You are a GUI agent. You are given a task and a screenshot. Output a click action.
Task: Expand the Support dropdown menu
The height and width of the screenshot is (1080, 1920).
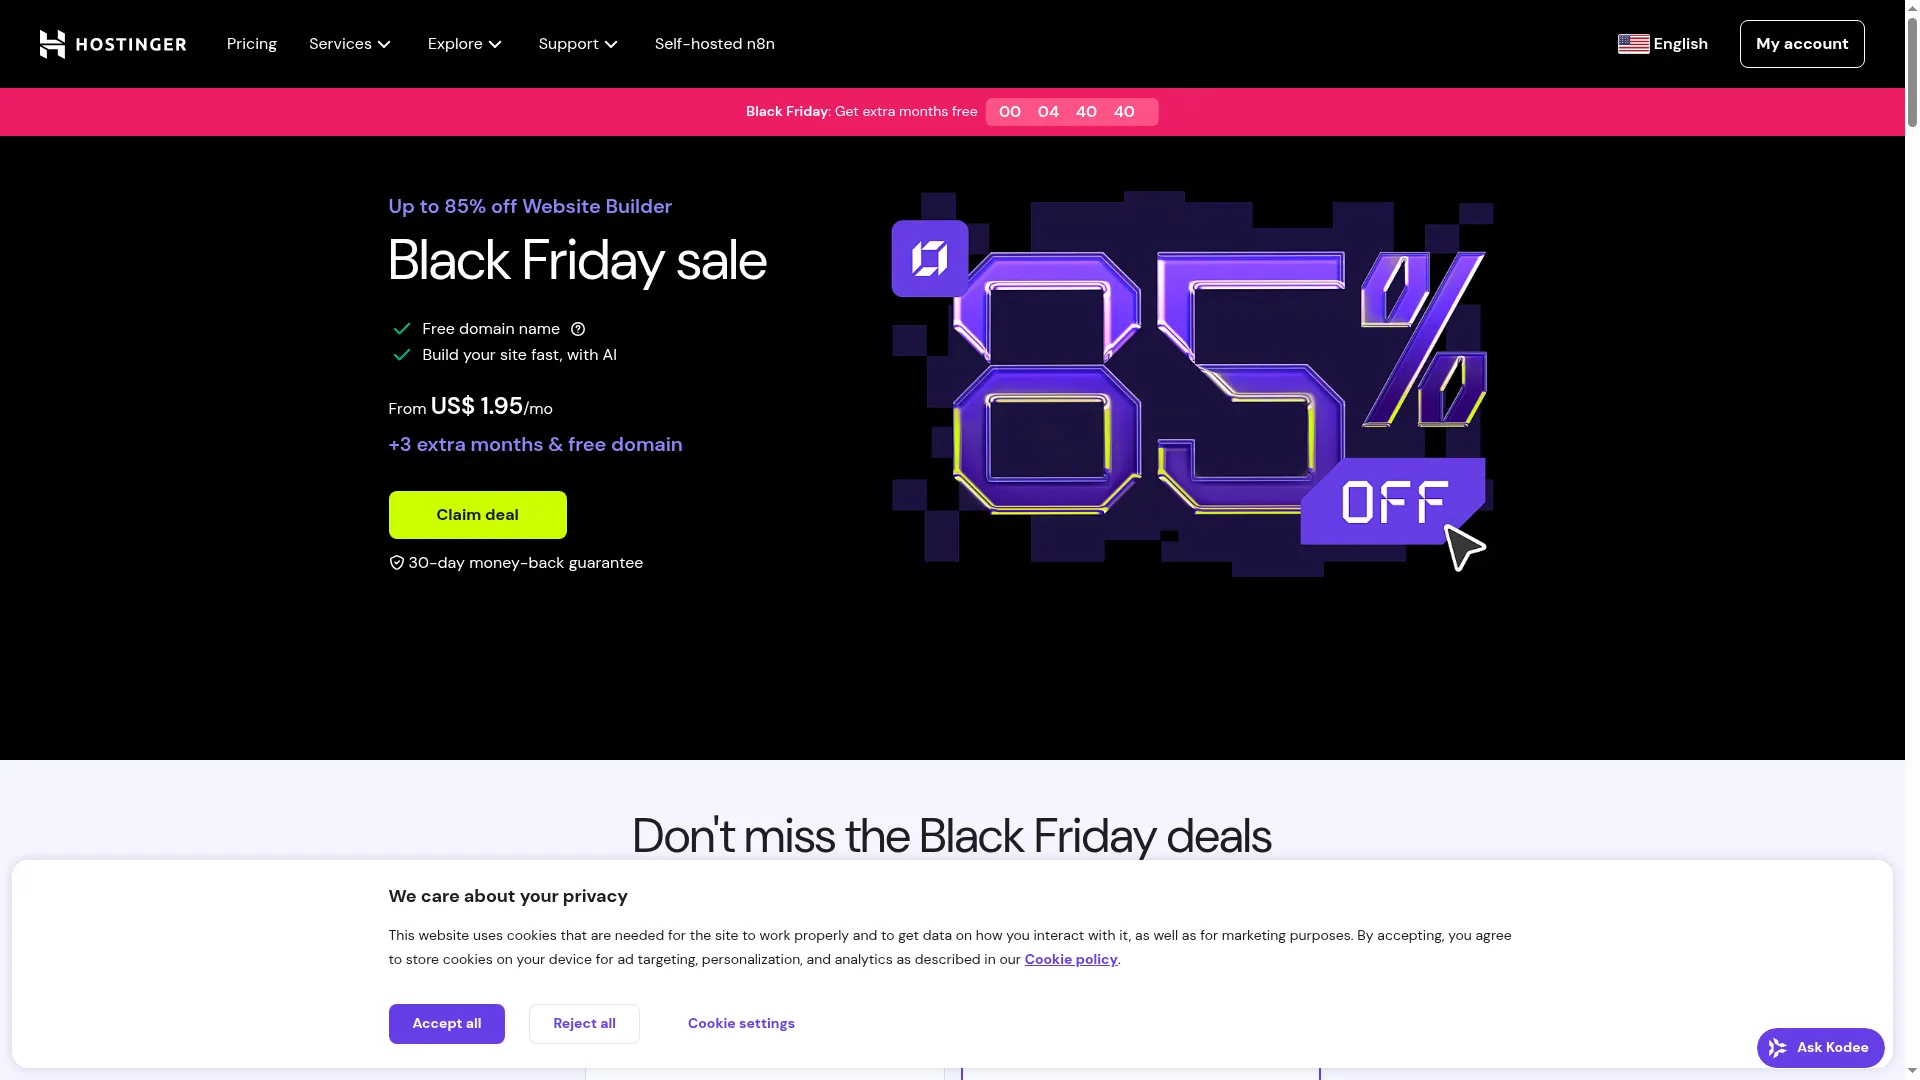(x=578, y=44)
